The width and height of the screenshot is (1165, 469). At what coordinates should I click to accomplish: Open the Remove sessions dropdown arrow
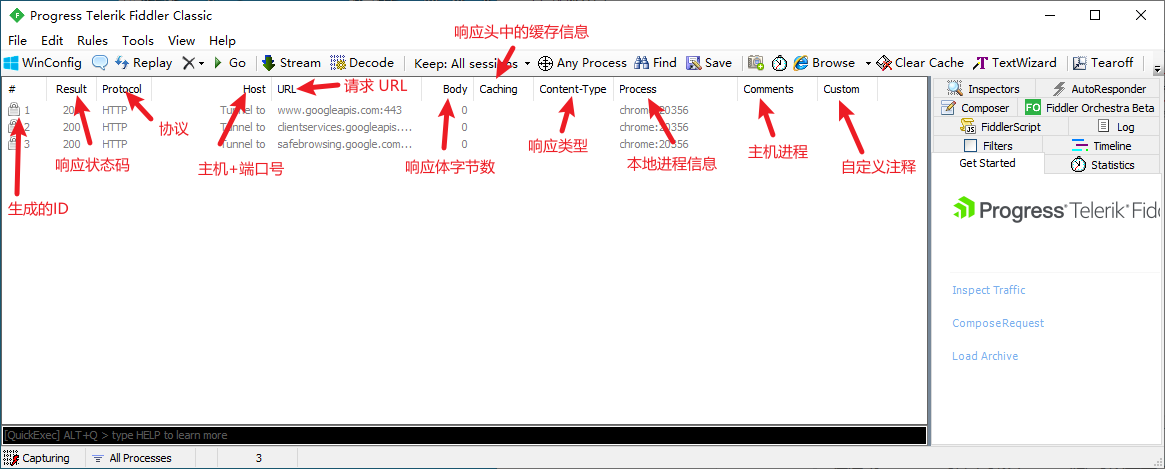201,64
